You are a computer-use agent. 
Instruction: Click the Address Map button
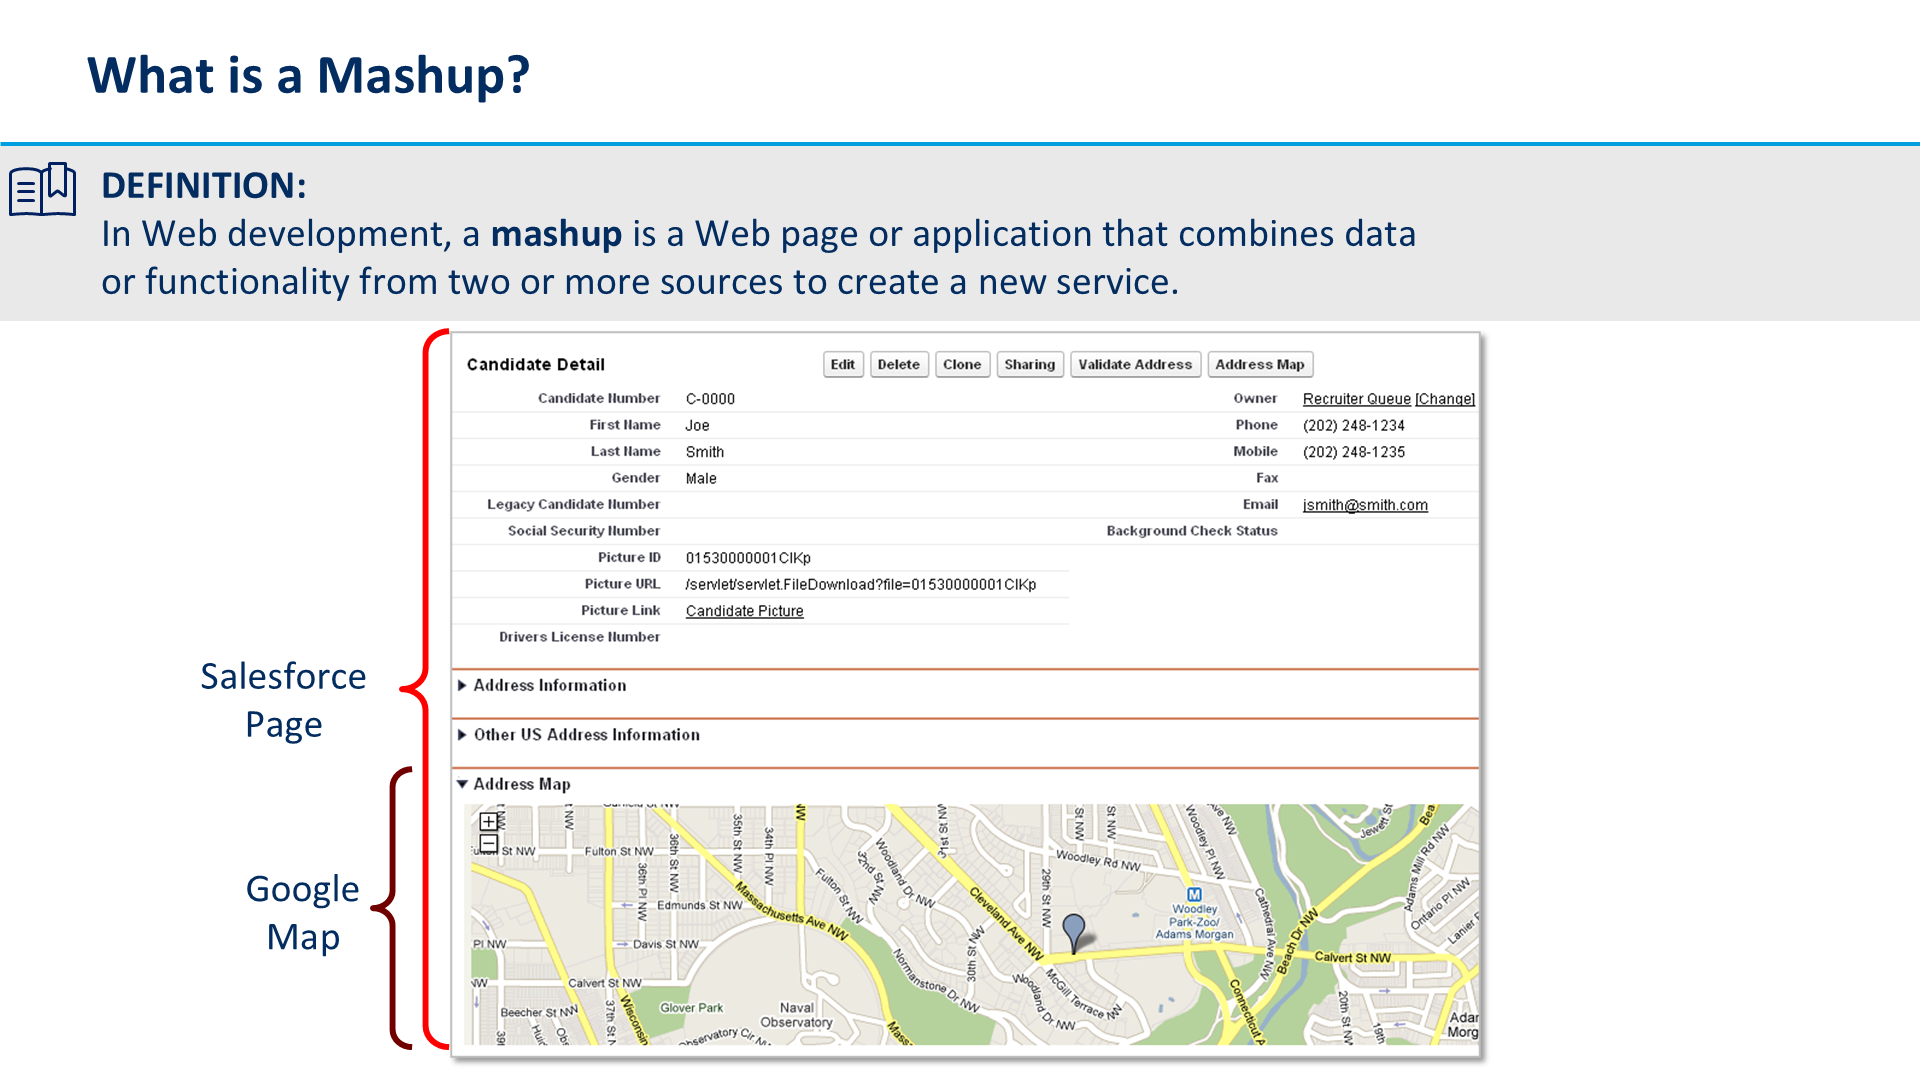point(1260,365)
